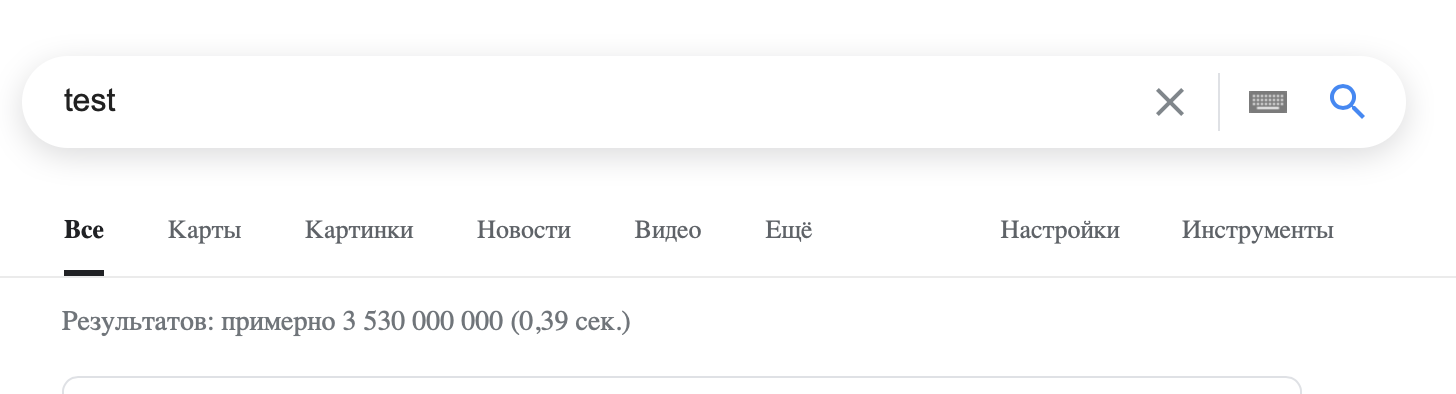Click the word test in search box

click(90, 100)
